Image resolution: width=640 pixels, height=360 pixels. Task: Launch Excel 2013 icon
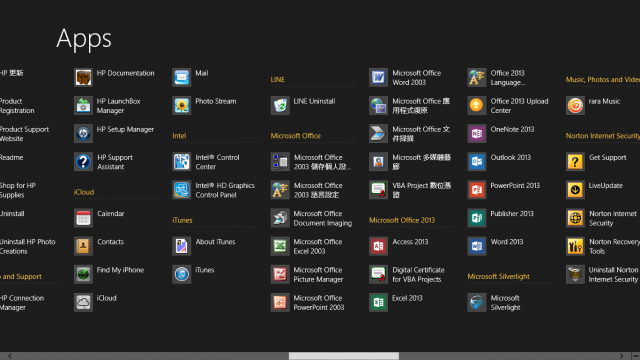[x=378, y=302]
